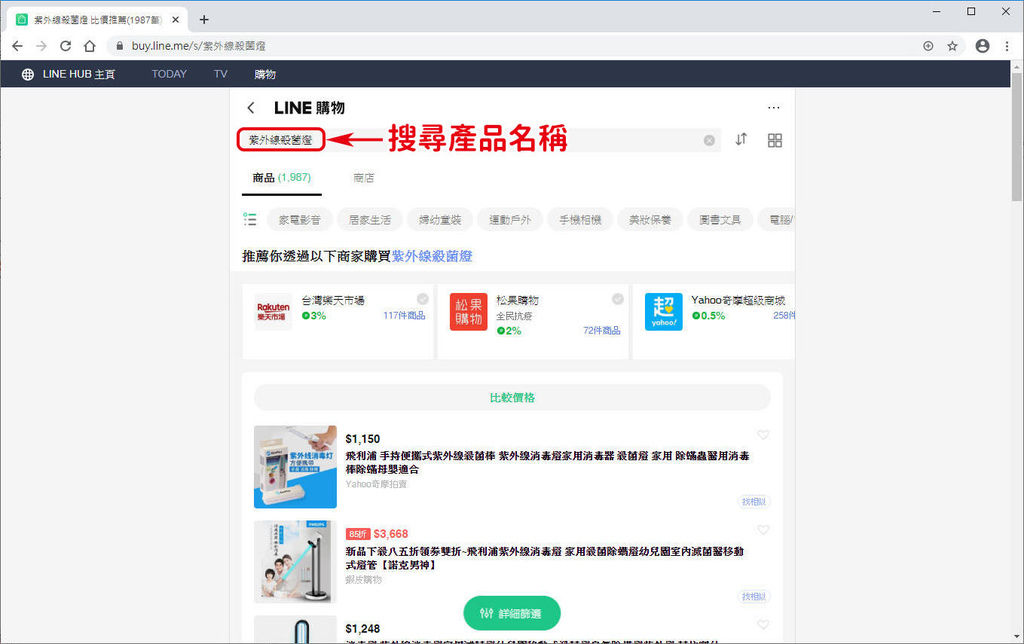Open LINE HUB 主頁
Image resolution: width=1024 pixels, height=644 pixels.
tap(79, 74)
